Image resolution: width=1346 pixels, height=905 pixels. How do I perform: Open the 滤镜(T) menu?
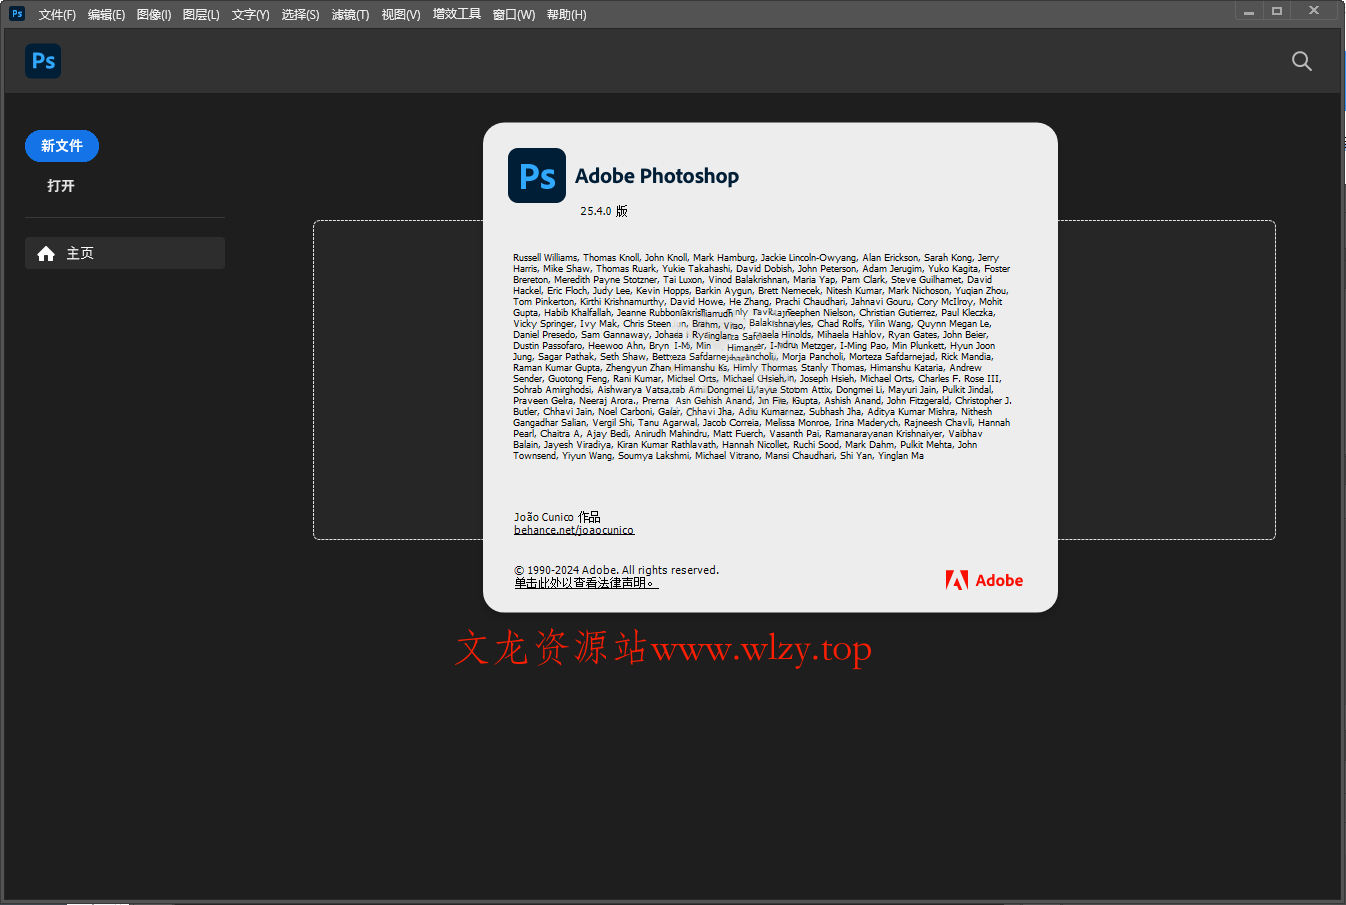coord(351,14)
